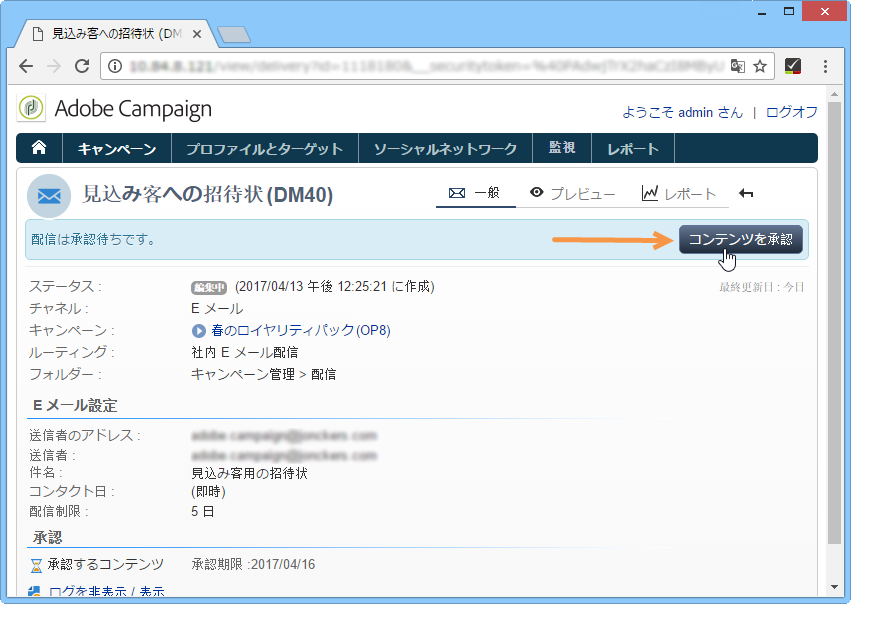Click the ようこそ admin さん link
The width and height of the screenshot is (884, 623).
tap(683, 112)
